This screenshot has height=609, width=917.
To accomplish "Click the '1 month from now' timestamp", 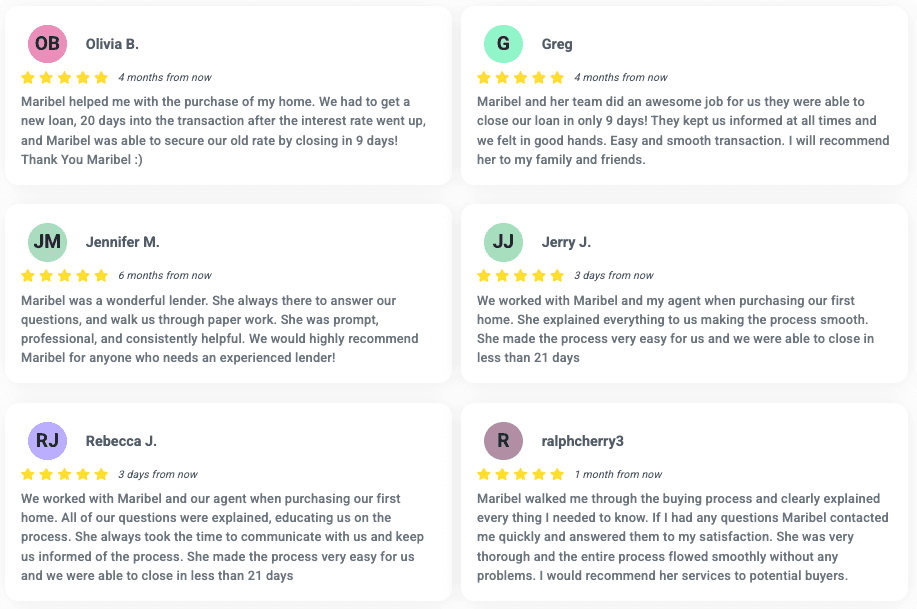I will tap(618, 474).
